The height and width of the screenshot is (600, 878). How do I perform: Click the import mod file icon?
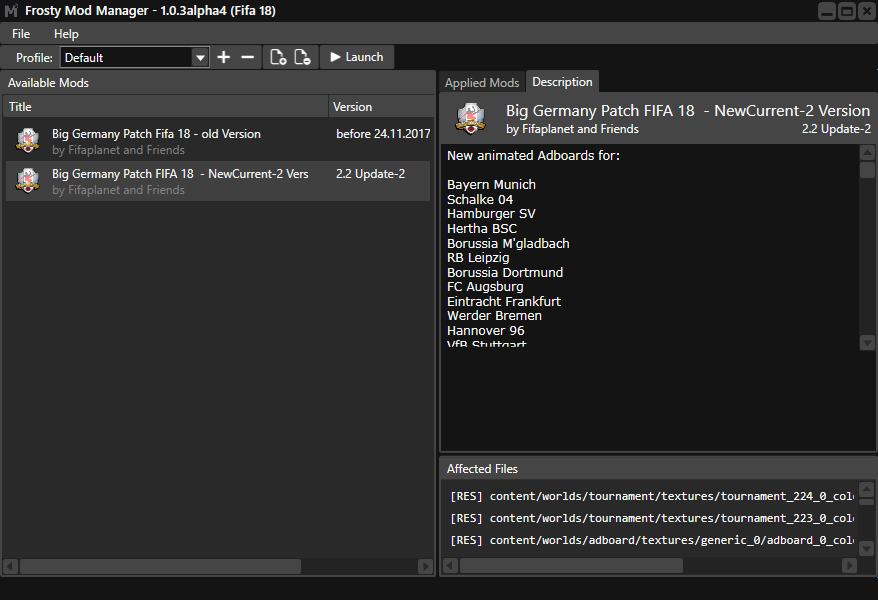pos(278,57)
